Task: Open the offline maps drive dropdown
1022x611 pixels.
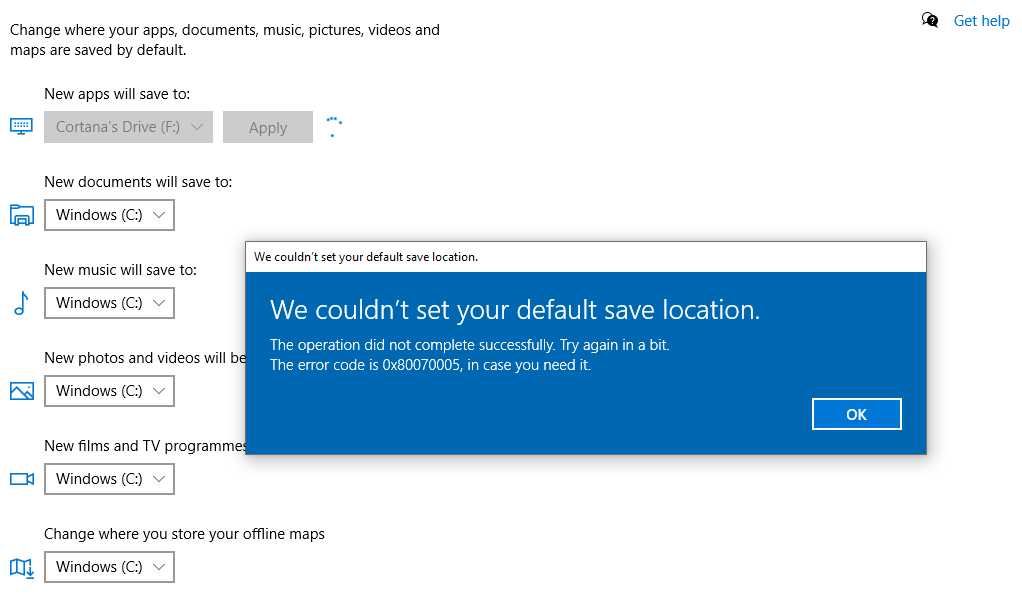Action: (110, 567)
